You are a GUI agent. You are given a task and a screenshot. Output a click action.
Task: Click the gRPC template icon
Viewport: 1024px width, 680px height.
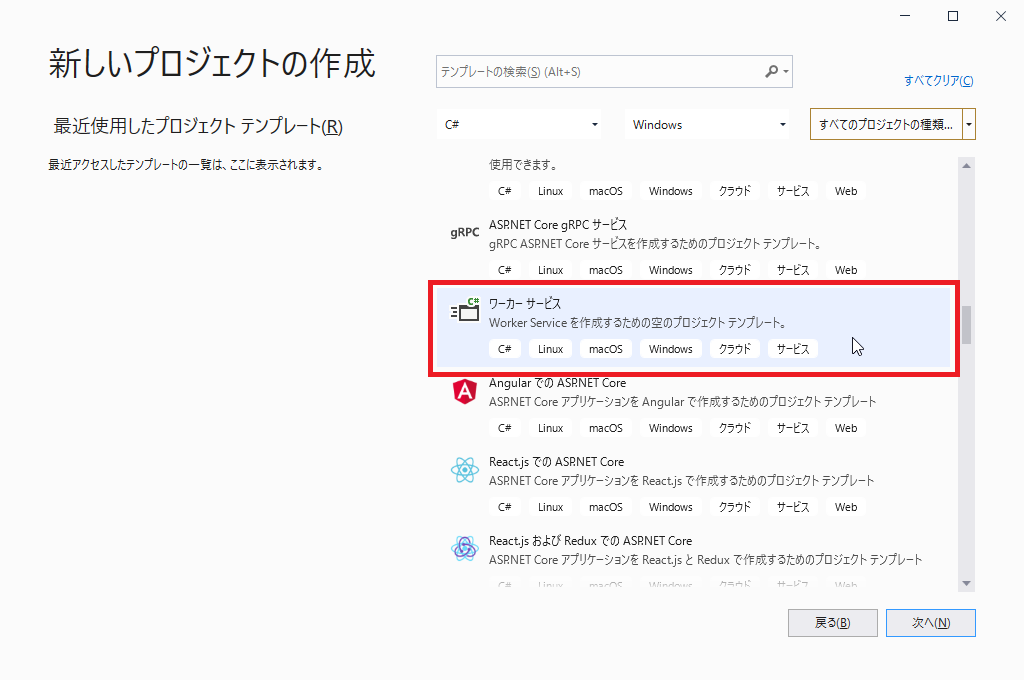point(464,233)
